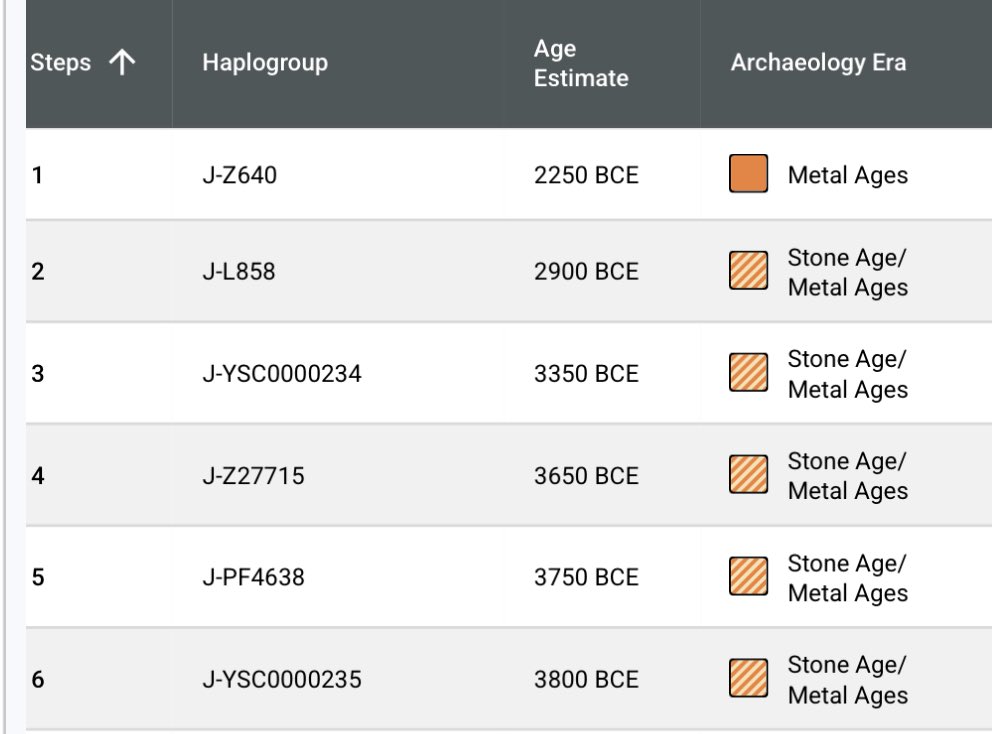This screenshot has height=734, width=992.
Task: Click striped era swatch in J-YSC0000235 row
Action: [x=749, y=680]
